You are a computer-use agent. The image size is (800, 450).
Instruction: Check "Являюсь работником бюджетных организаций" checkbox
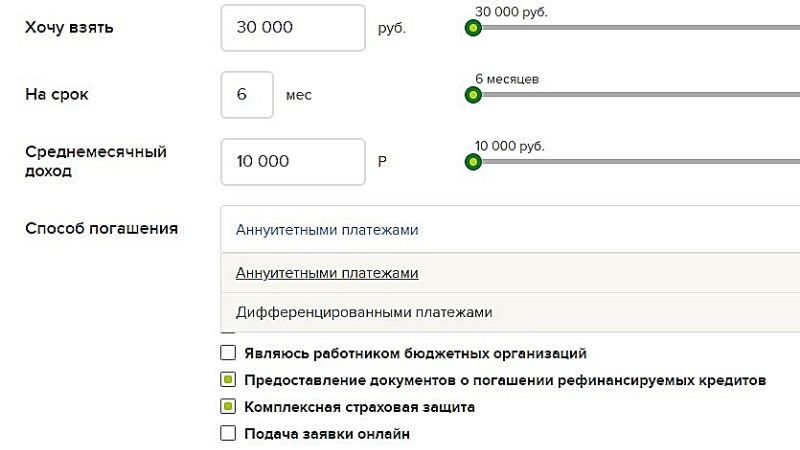click(228, 353)
